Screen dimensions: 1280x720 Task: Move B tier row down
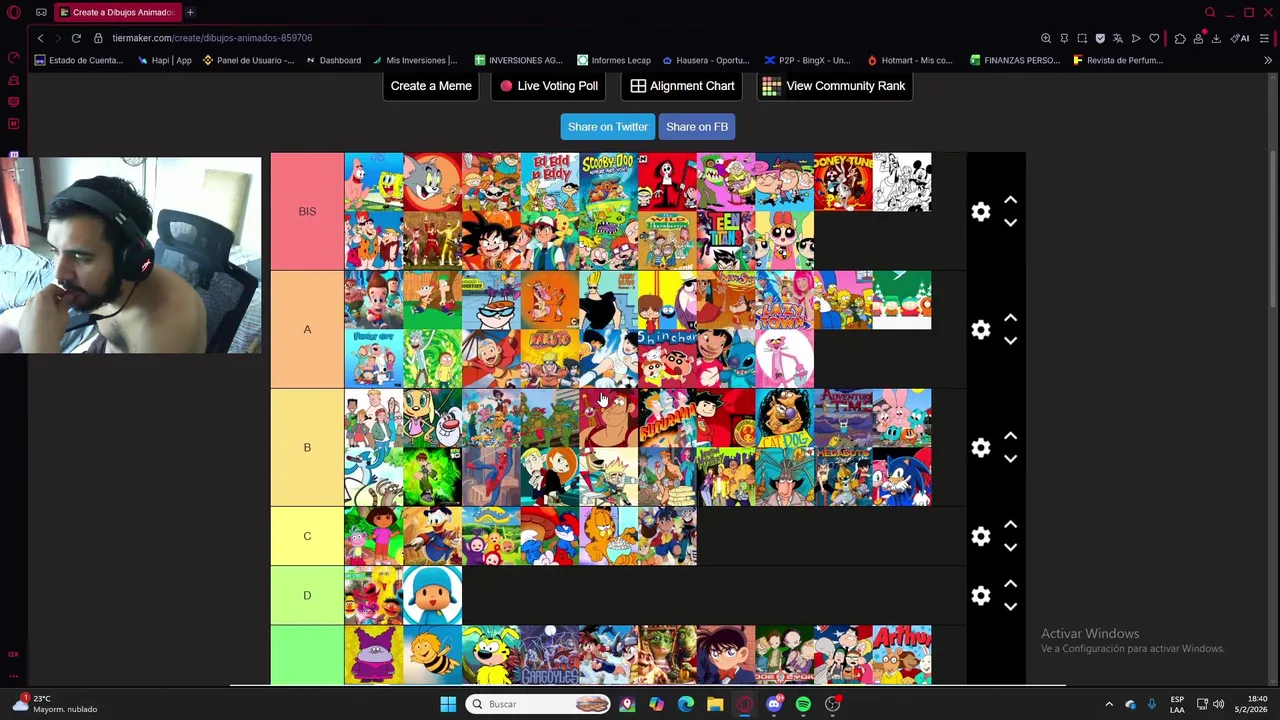[1010, 459]
